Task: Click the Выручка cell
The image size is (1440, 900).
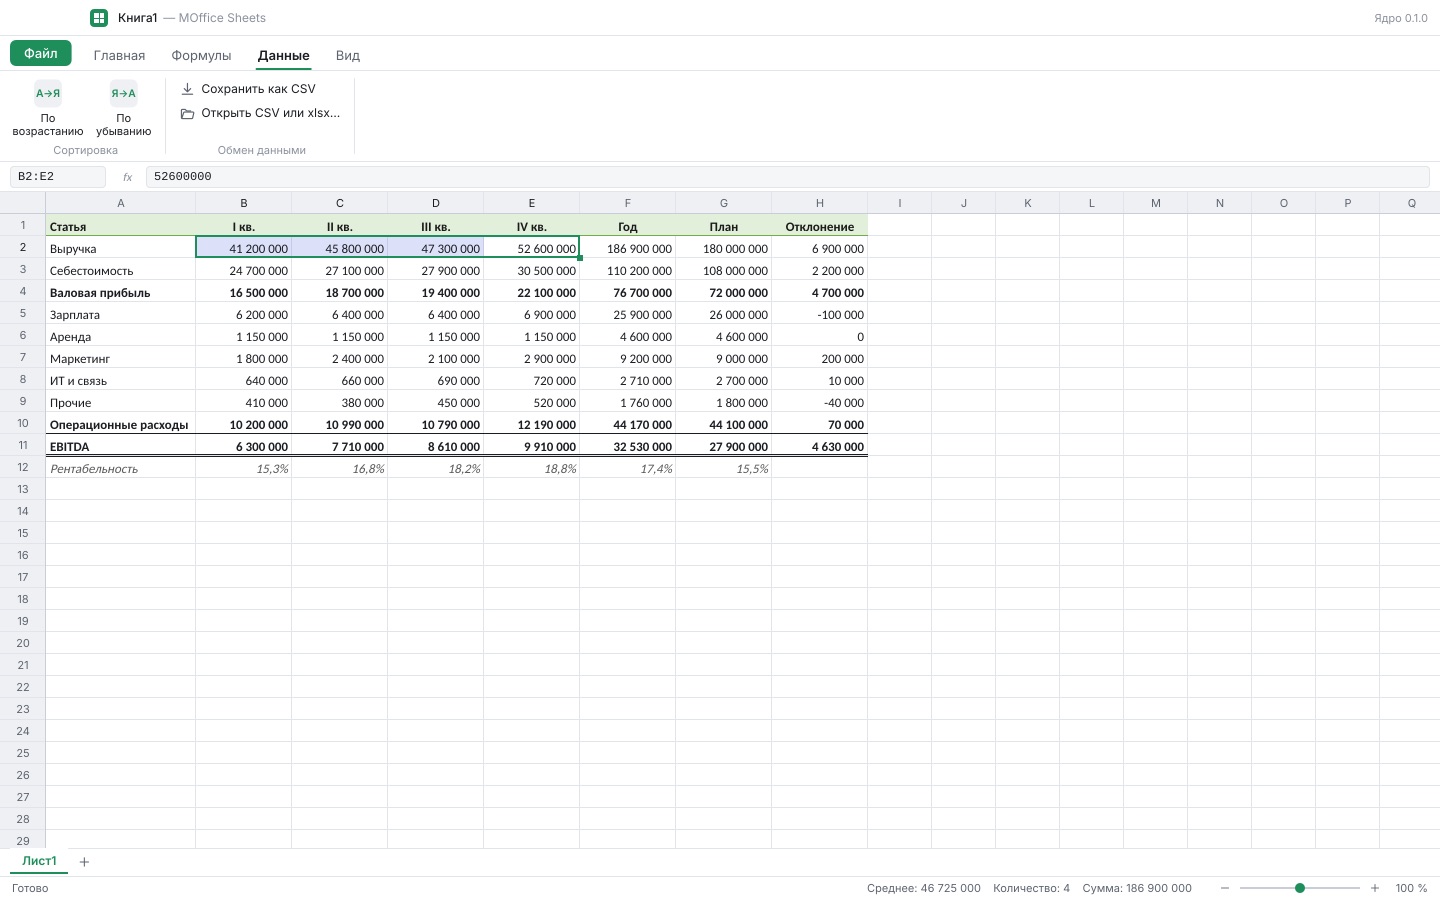Action: click(121, 248)
